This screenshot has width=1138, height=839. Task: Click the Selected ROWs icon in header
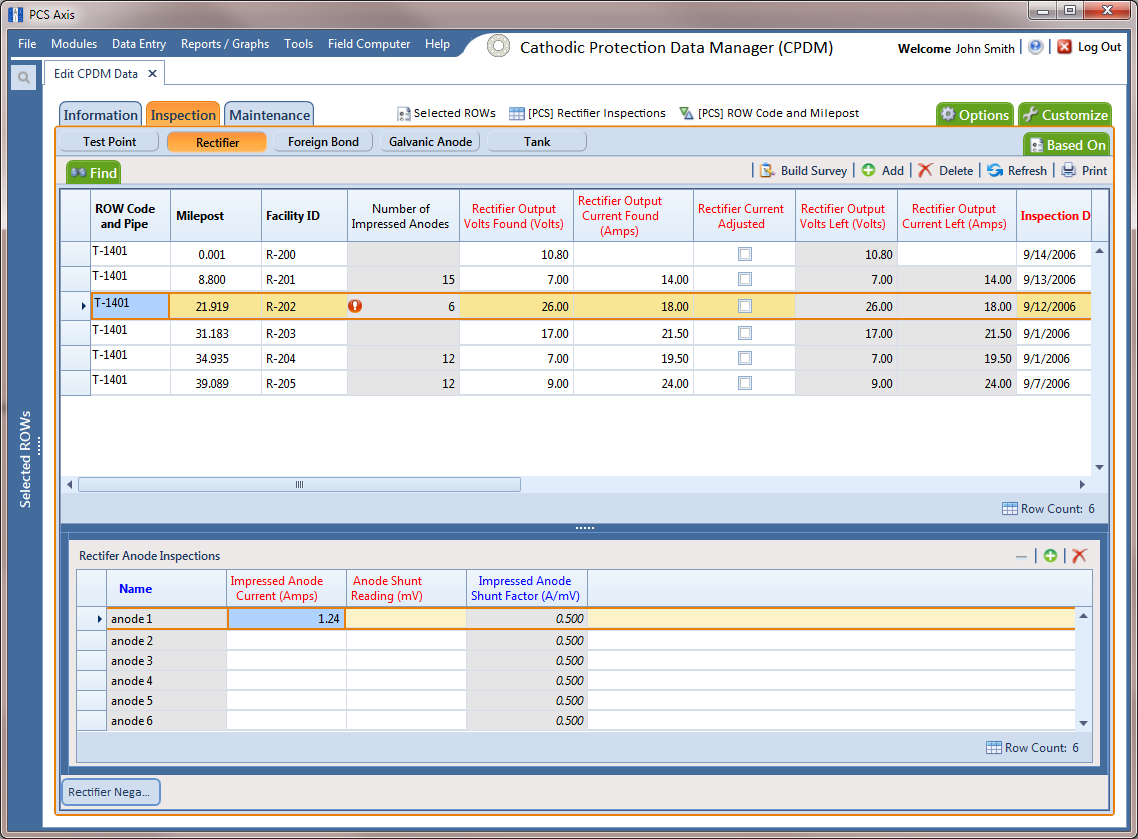404,114
